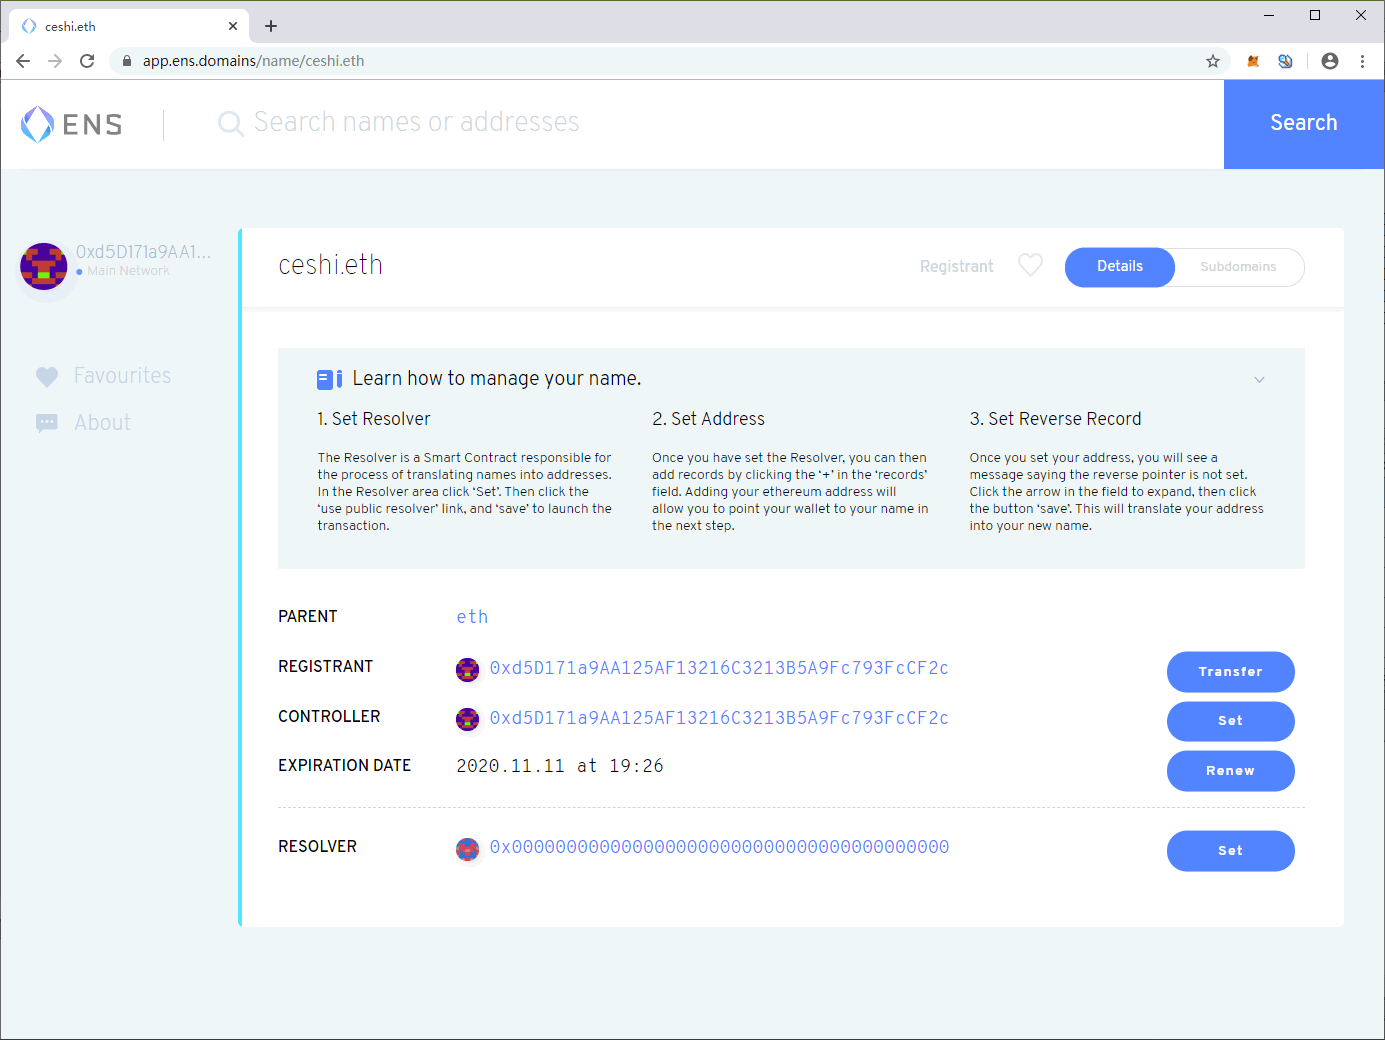
Task: Open the Chrome three-dot menu
Action: (x=1362, y=61)
